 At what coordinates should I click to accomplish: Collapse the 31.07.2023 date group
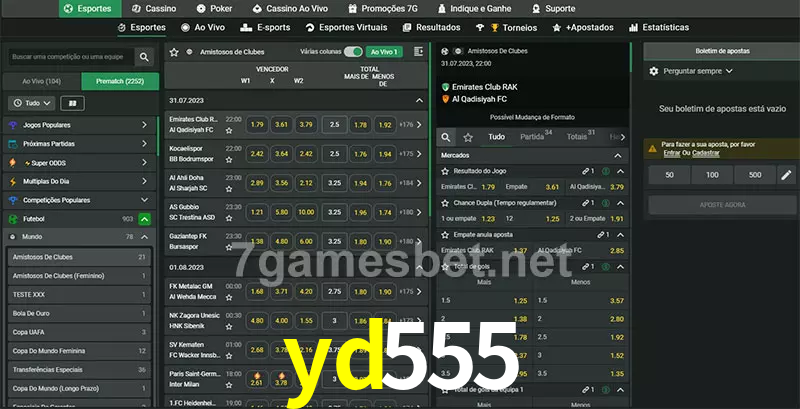419,101
